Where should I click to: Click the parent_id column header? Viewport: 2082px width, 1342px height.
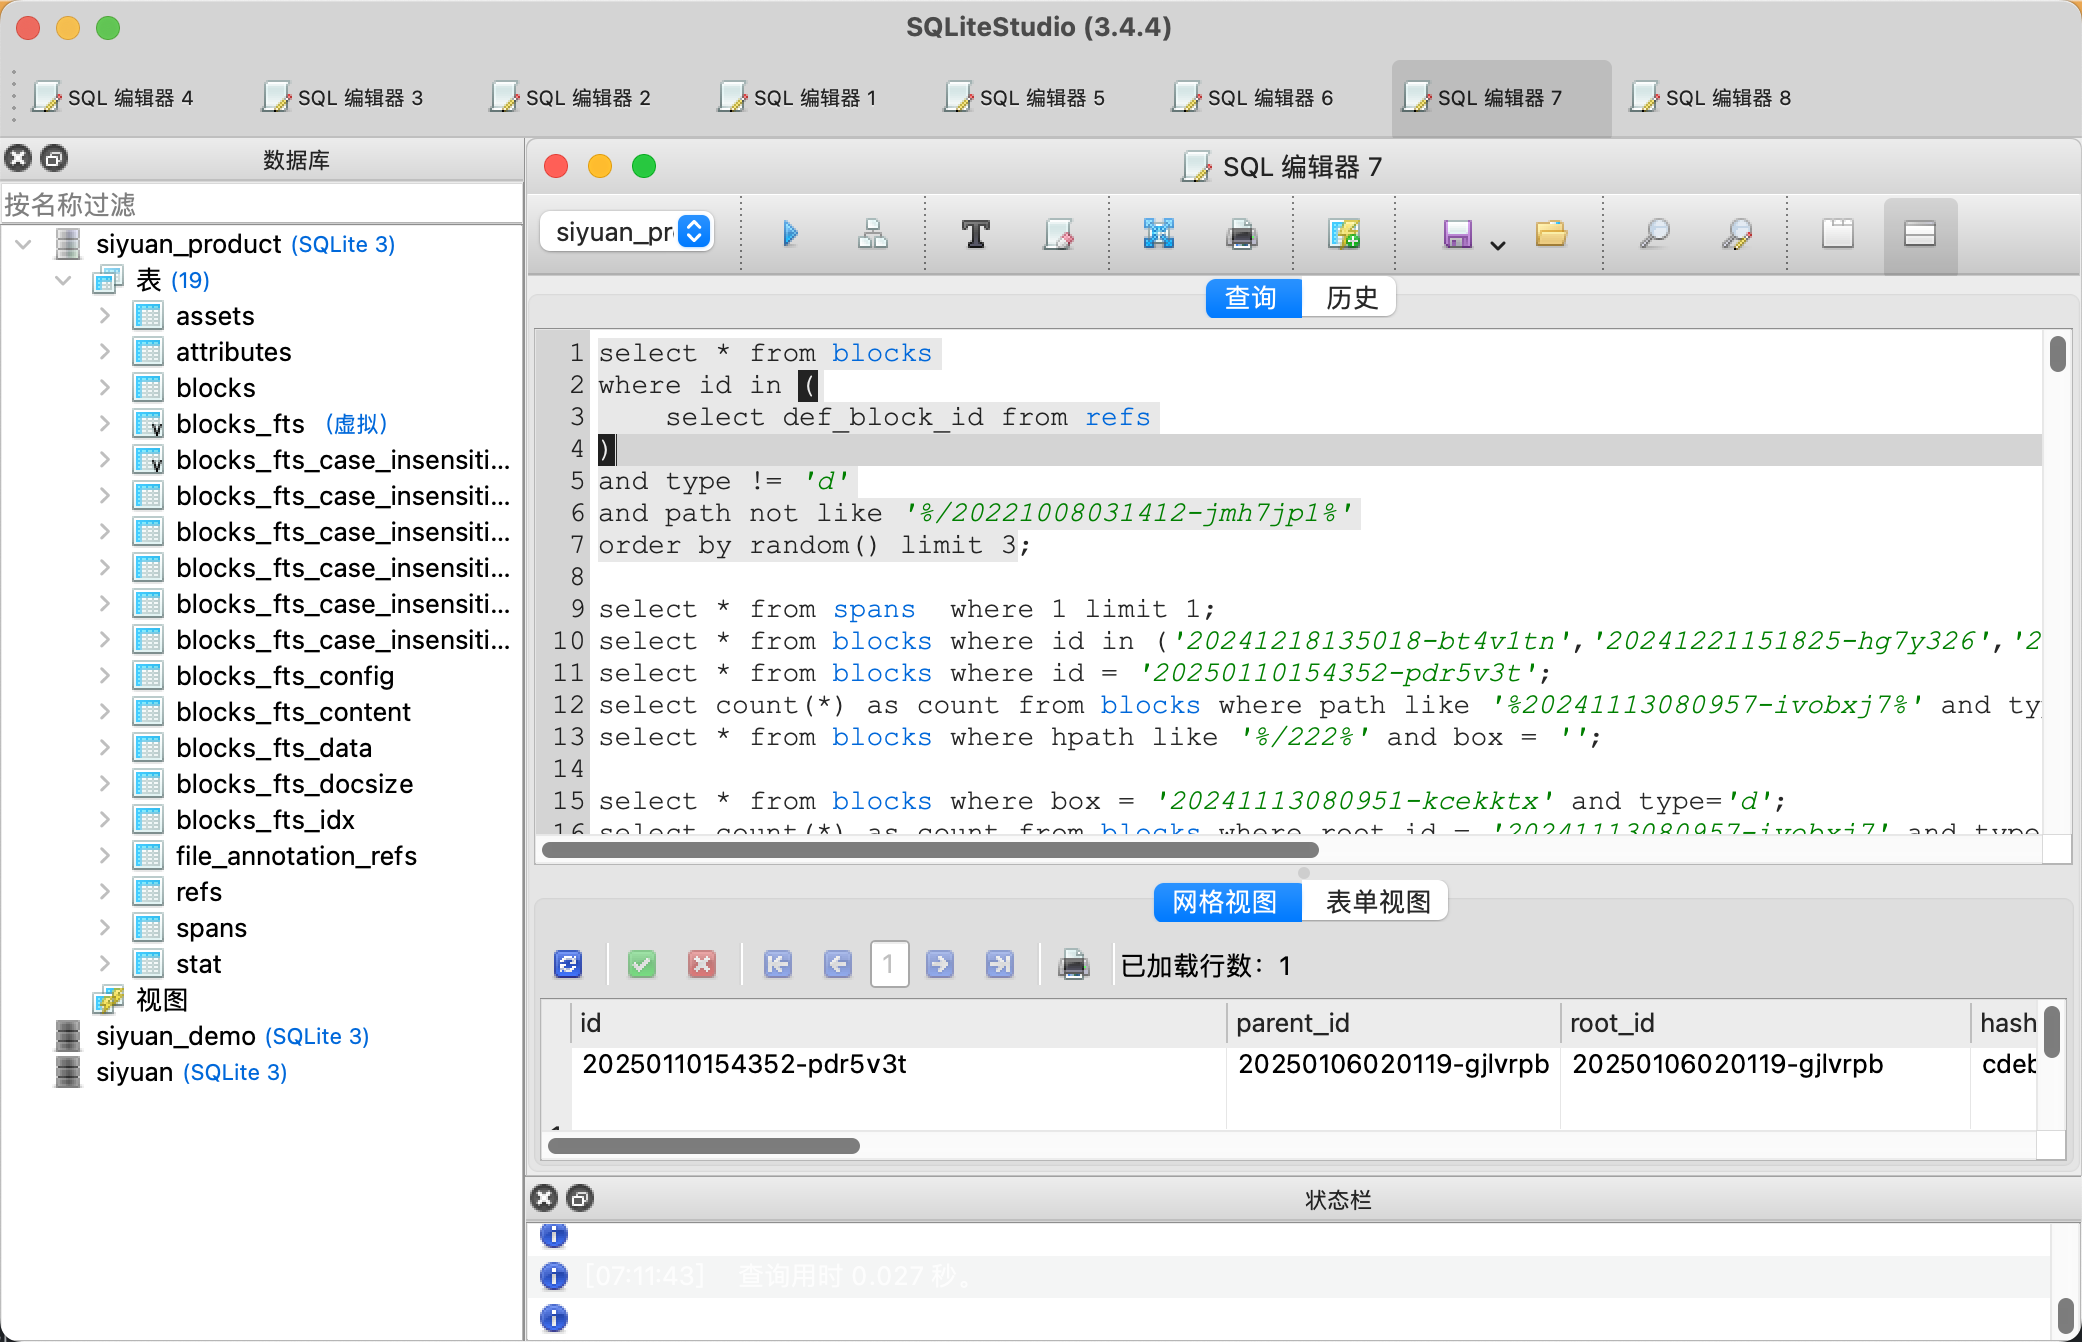pyautogui.click(x=1393, y=1023)
